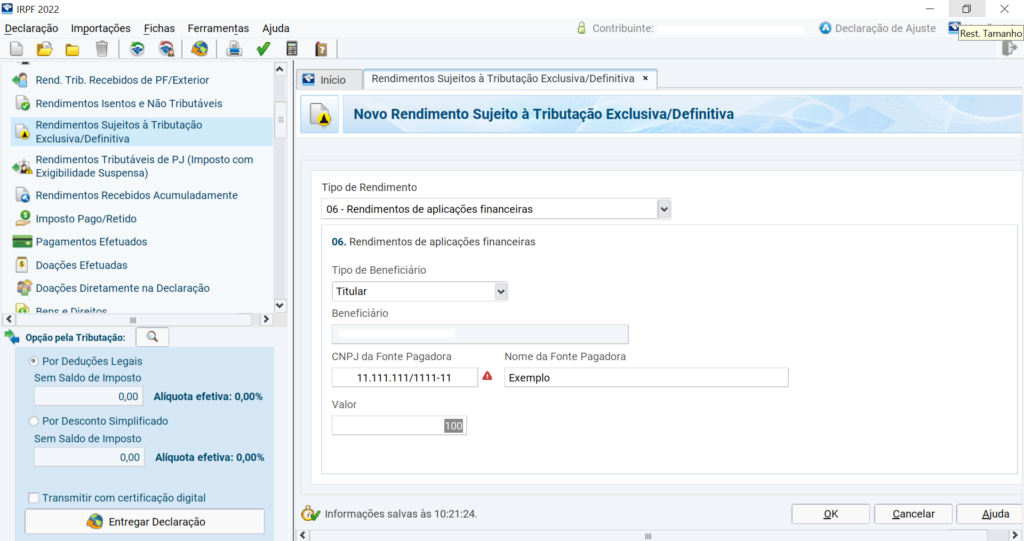Open the Declaração menu
The width and height of the screenshot is (1024, 541).
pyautogui.click(x=31, y=28)
